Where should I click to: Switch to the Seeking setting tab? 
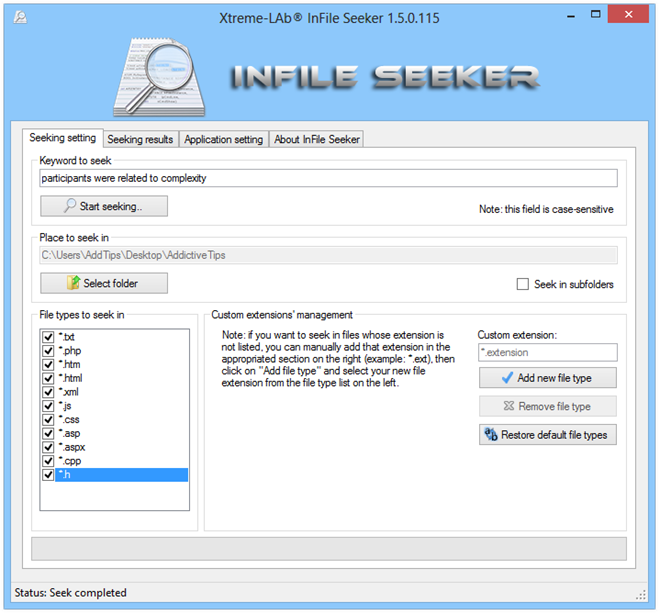click(x=62, y=138)
